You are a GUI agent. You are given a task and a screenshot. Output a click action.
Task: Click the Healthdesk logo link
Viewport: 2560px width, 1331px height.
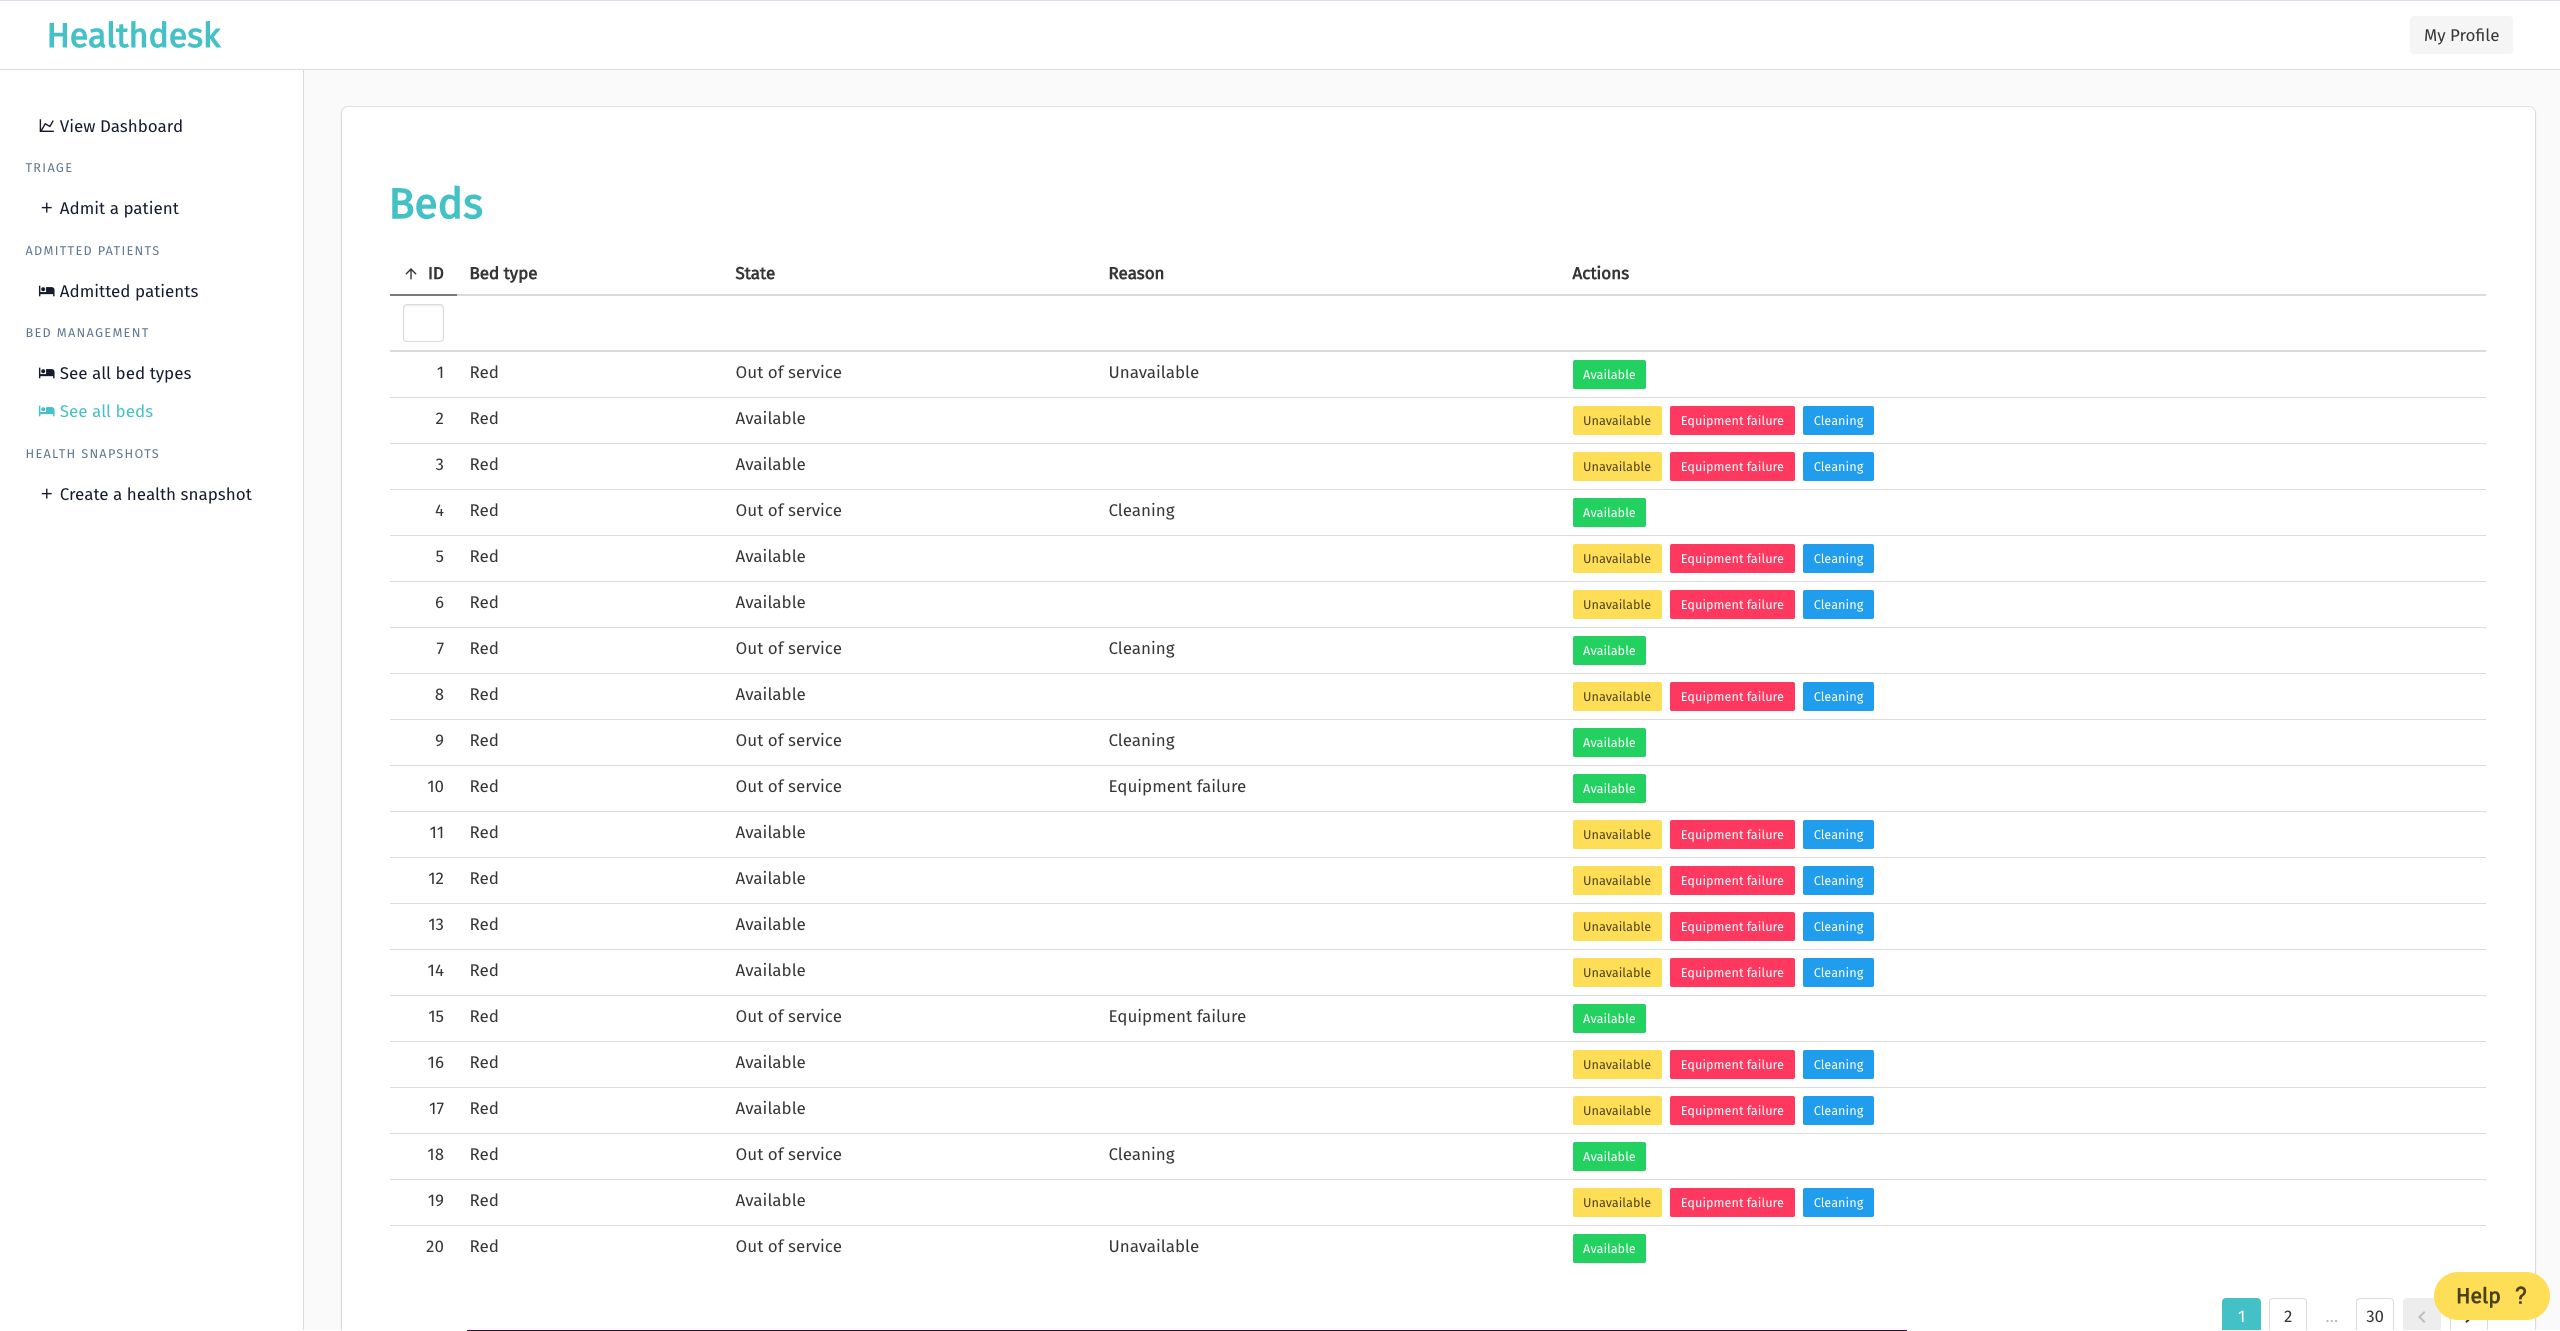pos(134,35)
